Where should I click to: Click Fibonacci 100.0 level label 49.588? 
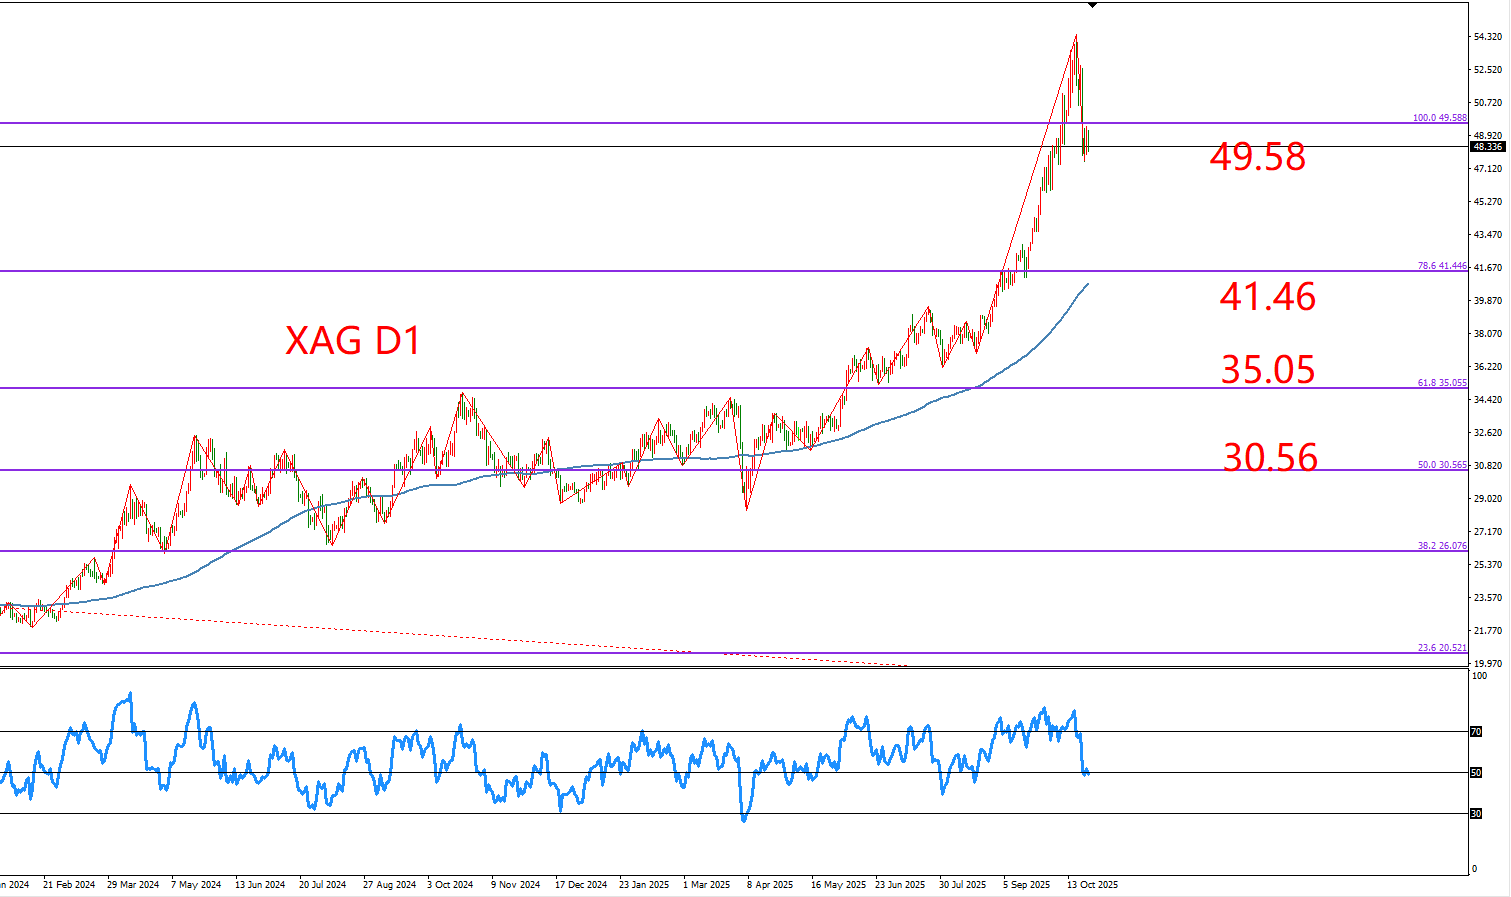pos(1439,118)
